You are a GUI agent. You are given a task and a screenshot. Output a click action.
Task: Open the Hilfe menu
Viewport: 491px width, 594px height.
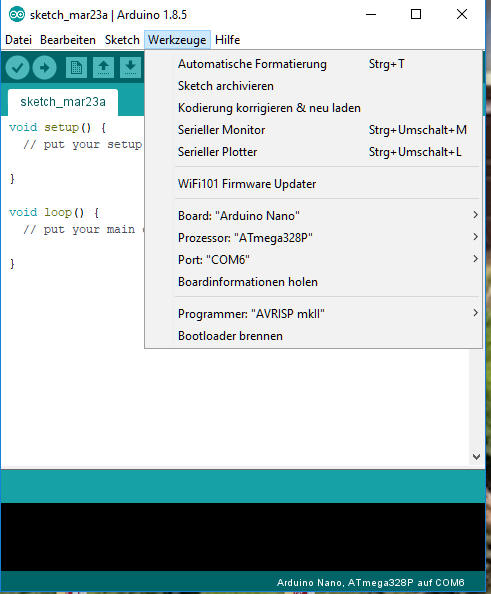[227, 40]
